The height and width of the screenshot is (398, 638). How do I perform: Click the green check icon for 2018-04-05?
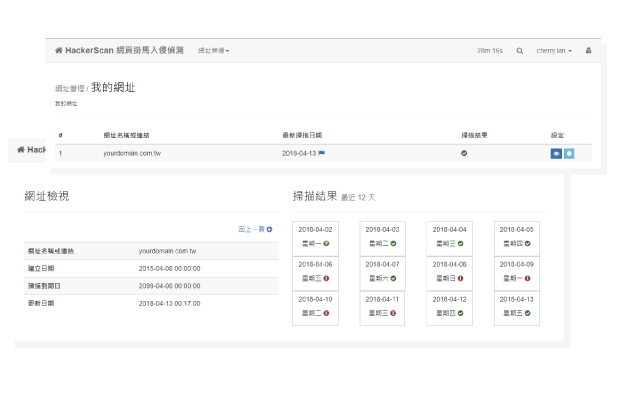[x=528, y=243]
